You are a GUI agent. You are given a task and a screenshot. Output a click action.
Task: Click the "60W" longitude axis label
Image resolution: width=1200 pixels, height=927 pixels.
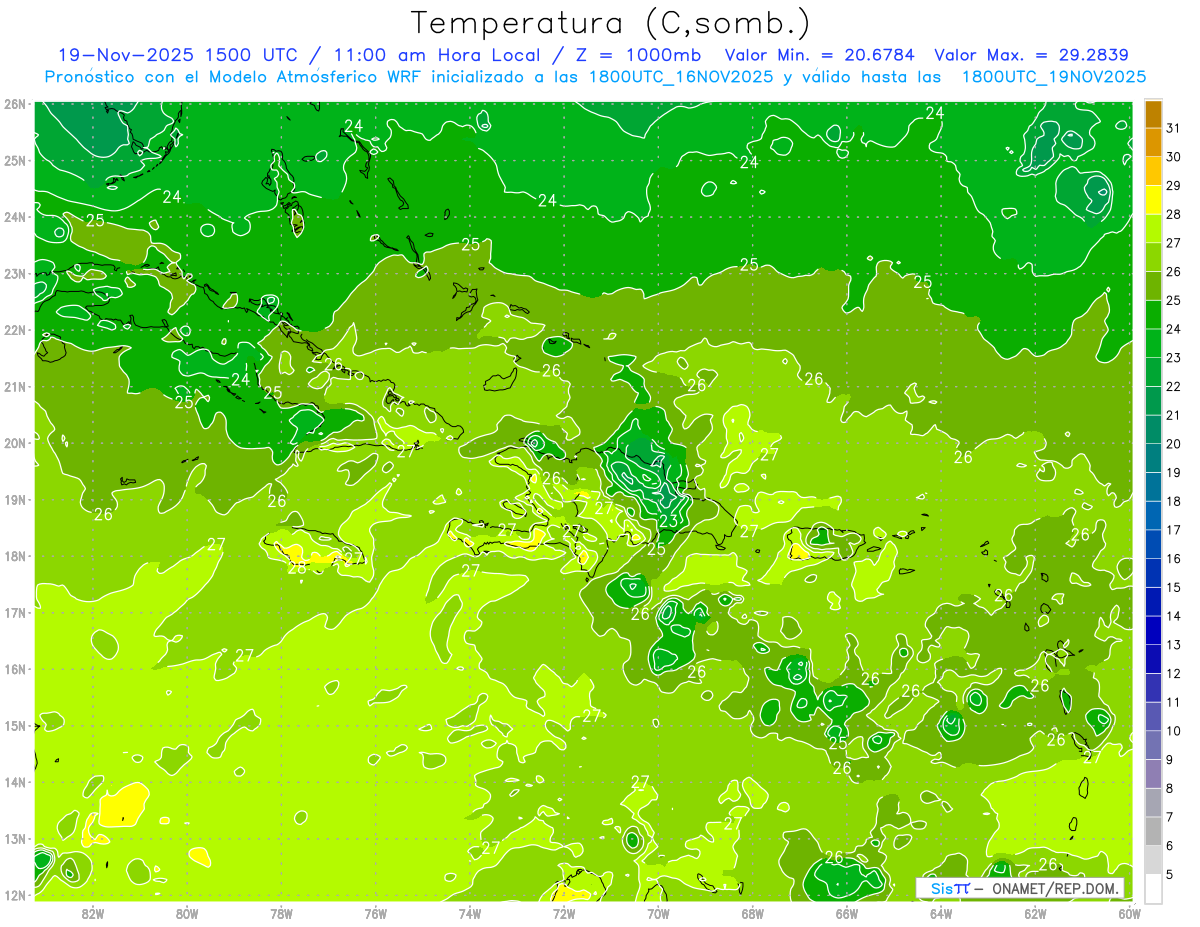[1130, 912]
